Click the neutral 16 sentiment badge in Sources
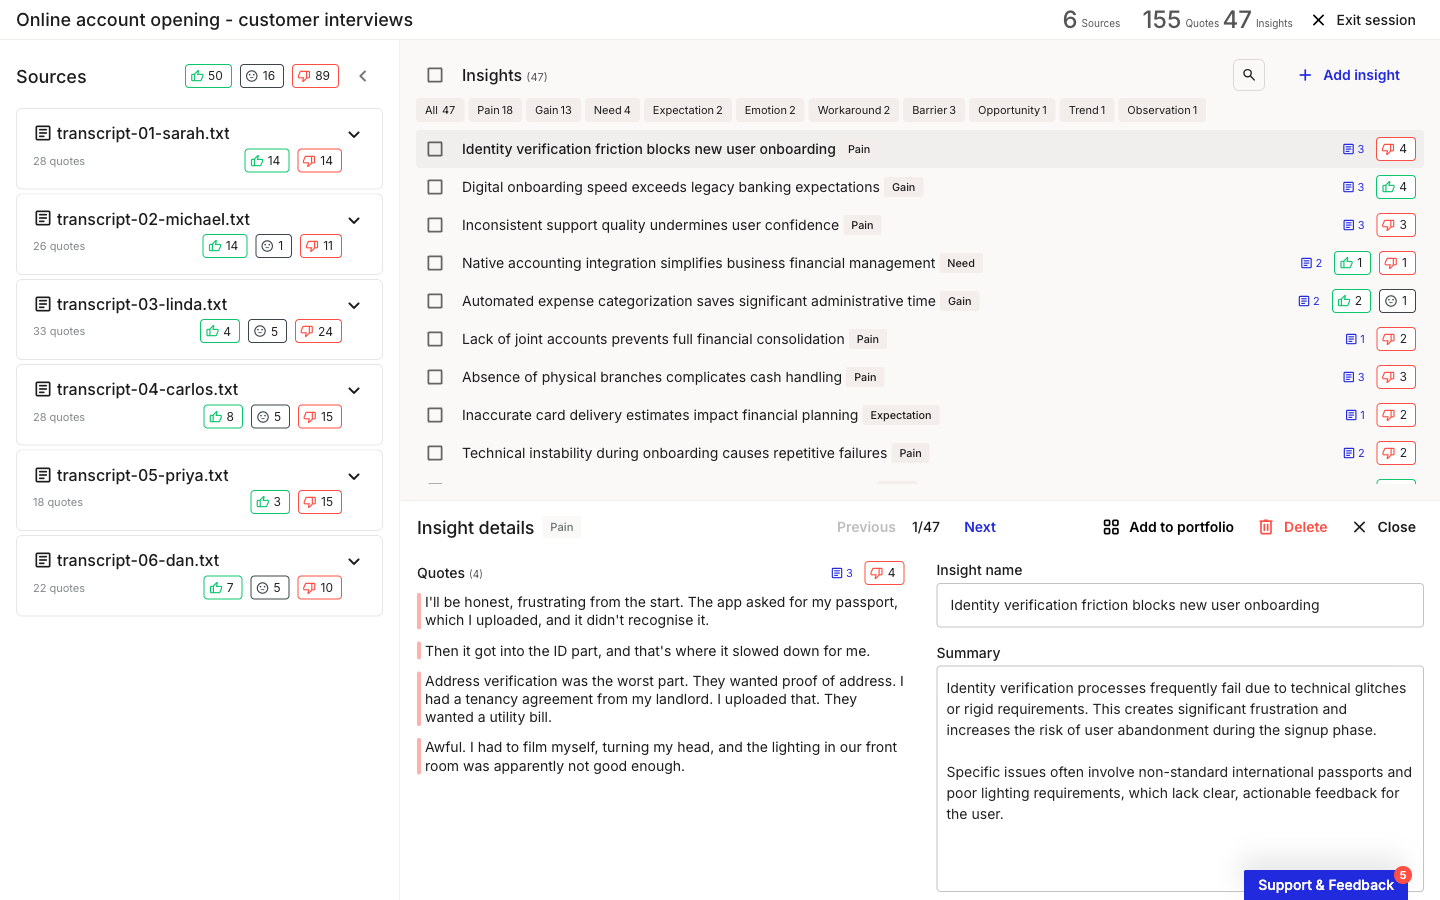The height and width of the screenshot is (900, 1440). click(262, 76)
